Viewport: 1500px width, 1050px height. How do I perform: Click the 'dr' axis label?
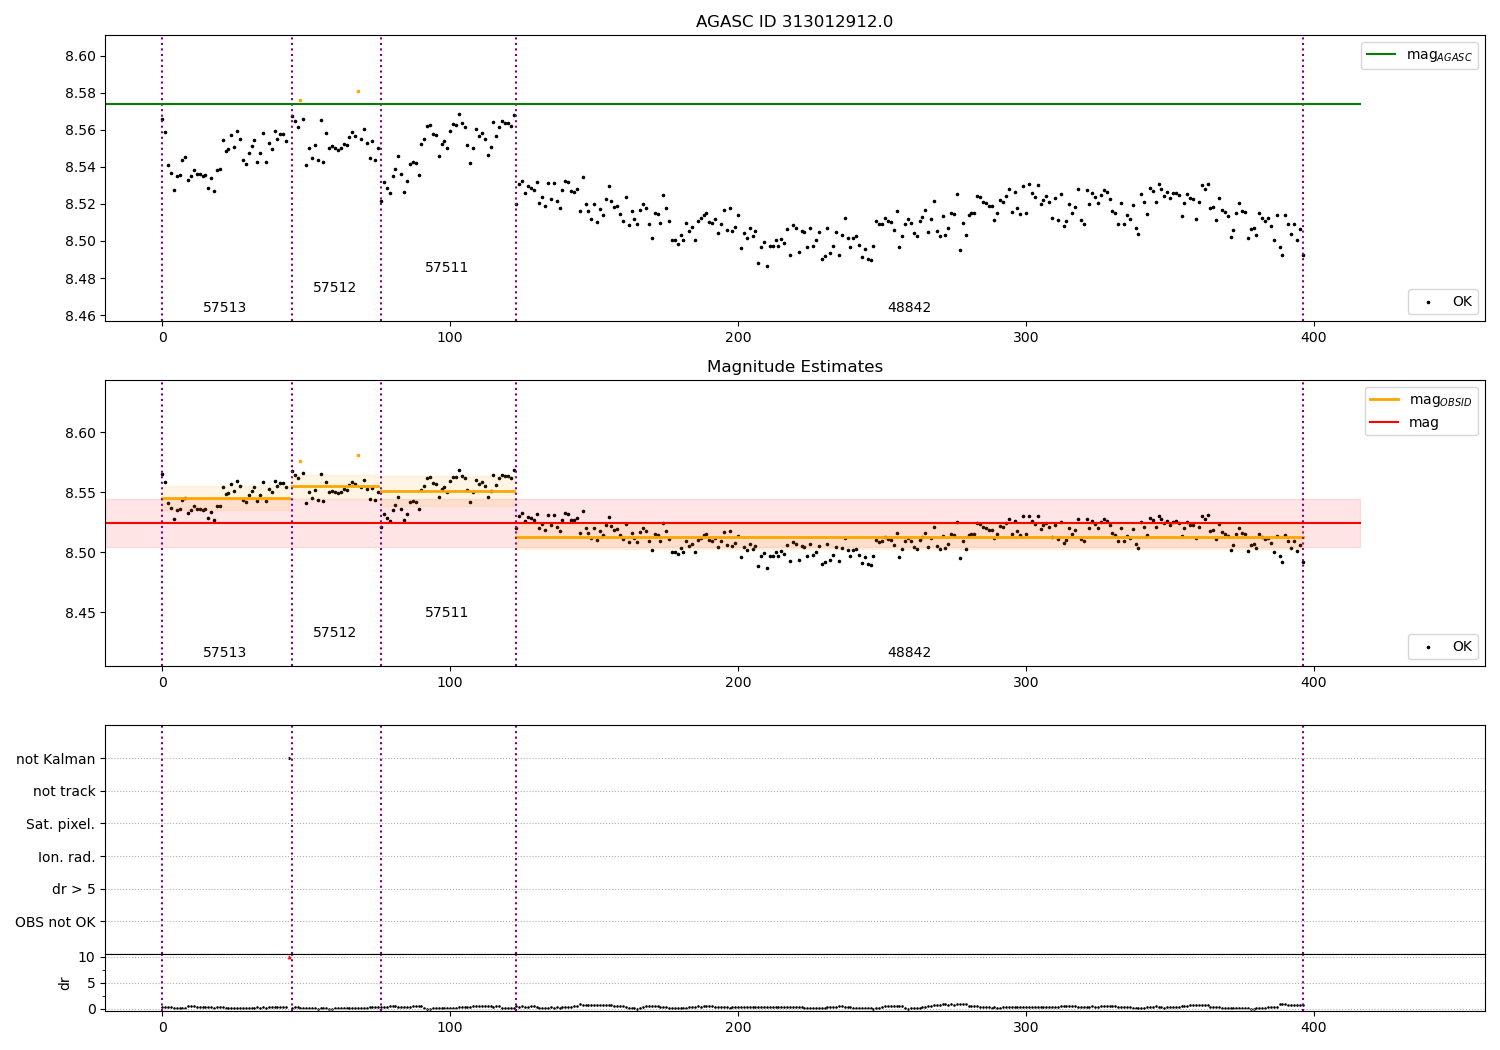[x=65, y=983]
